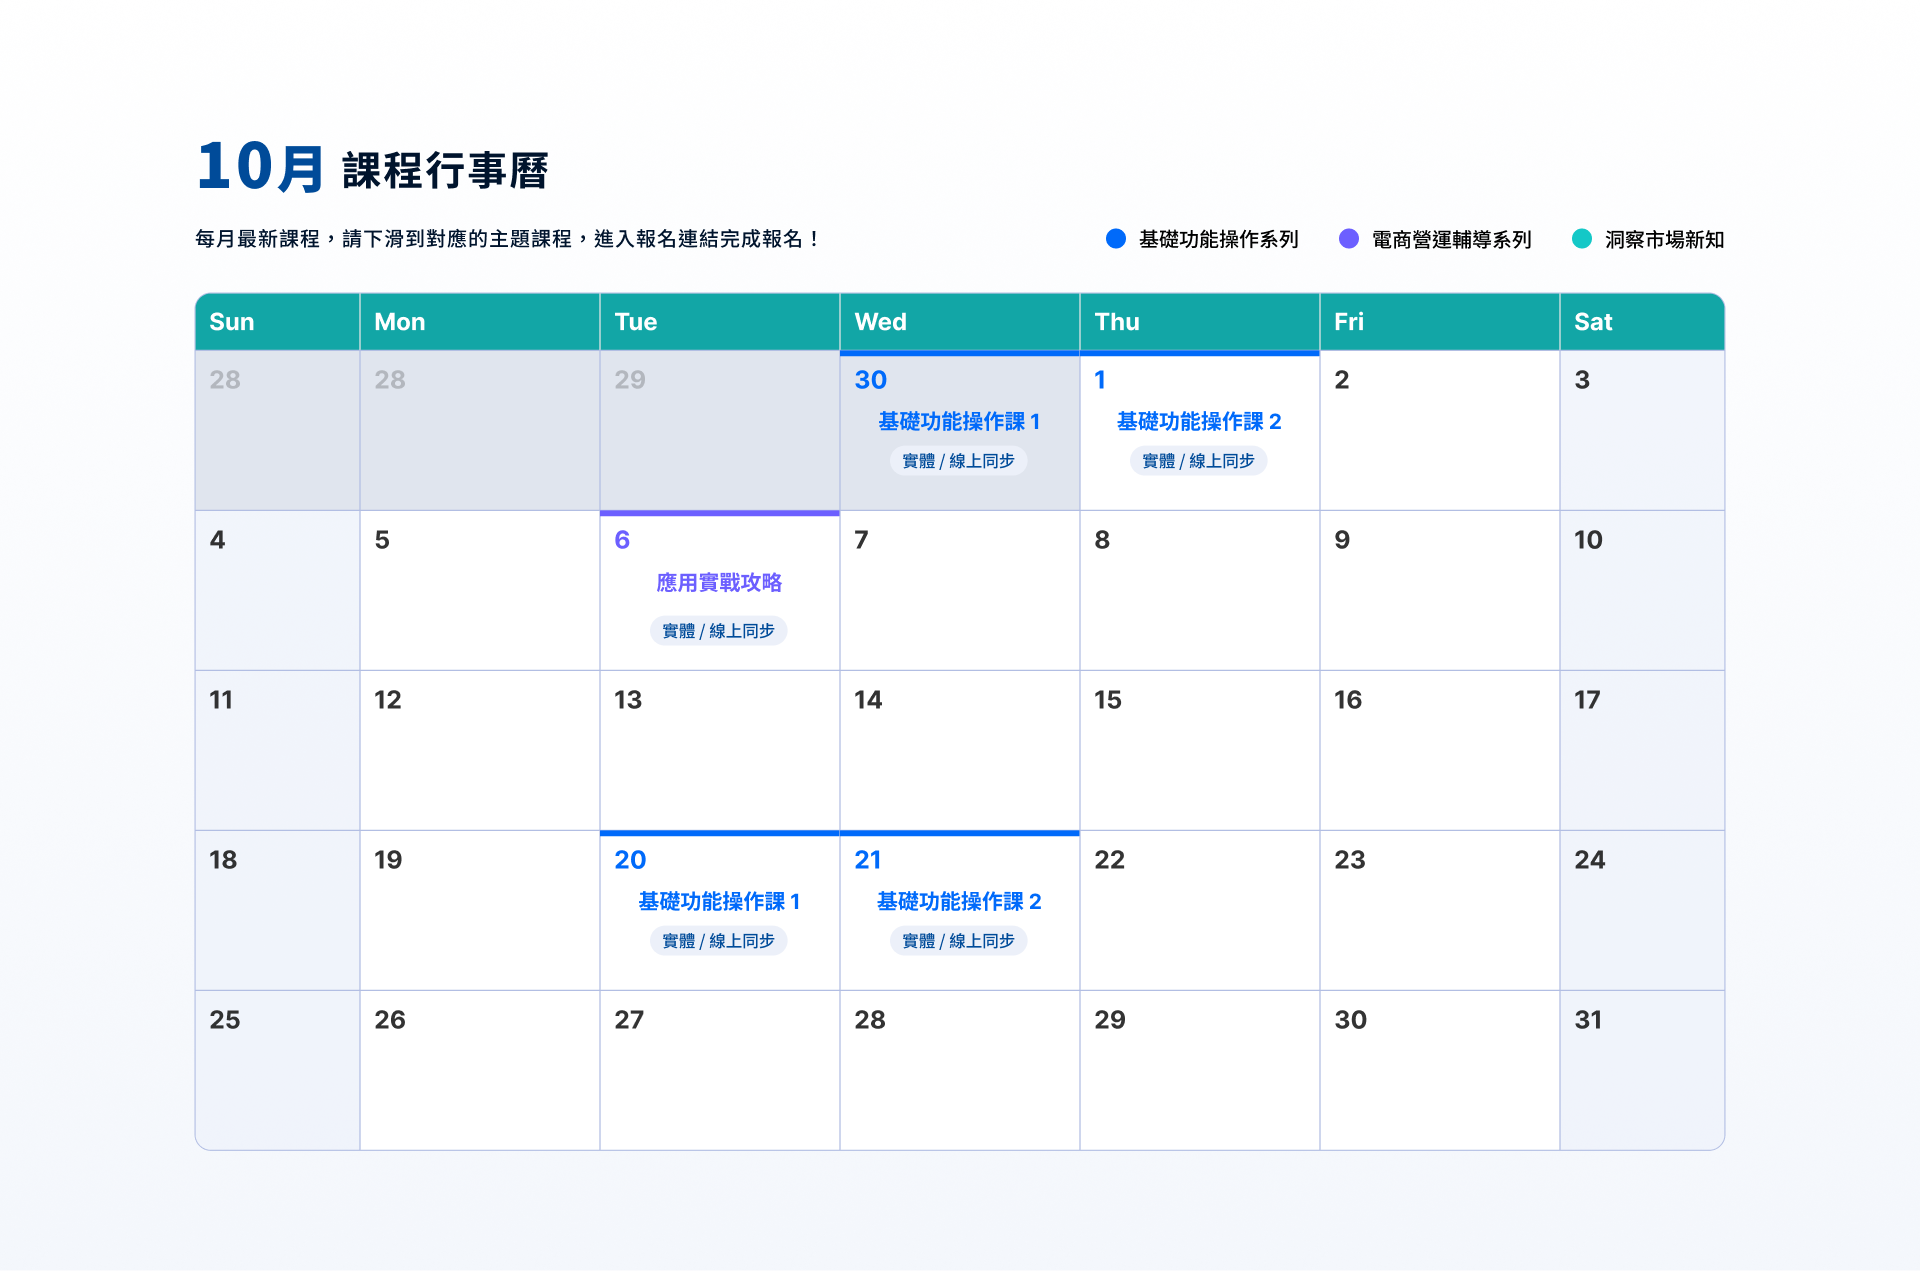1920x1271 pixels.
Task: Open 基礎功能操作課 1 on the 30th
Action: coord(959,421)
